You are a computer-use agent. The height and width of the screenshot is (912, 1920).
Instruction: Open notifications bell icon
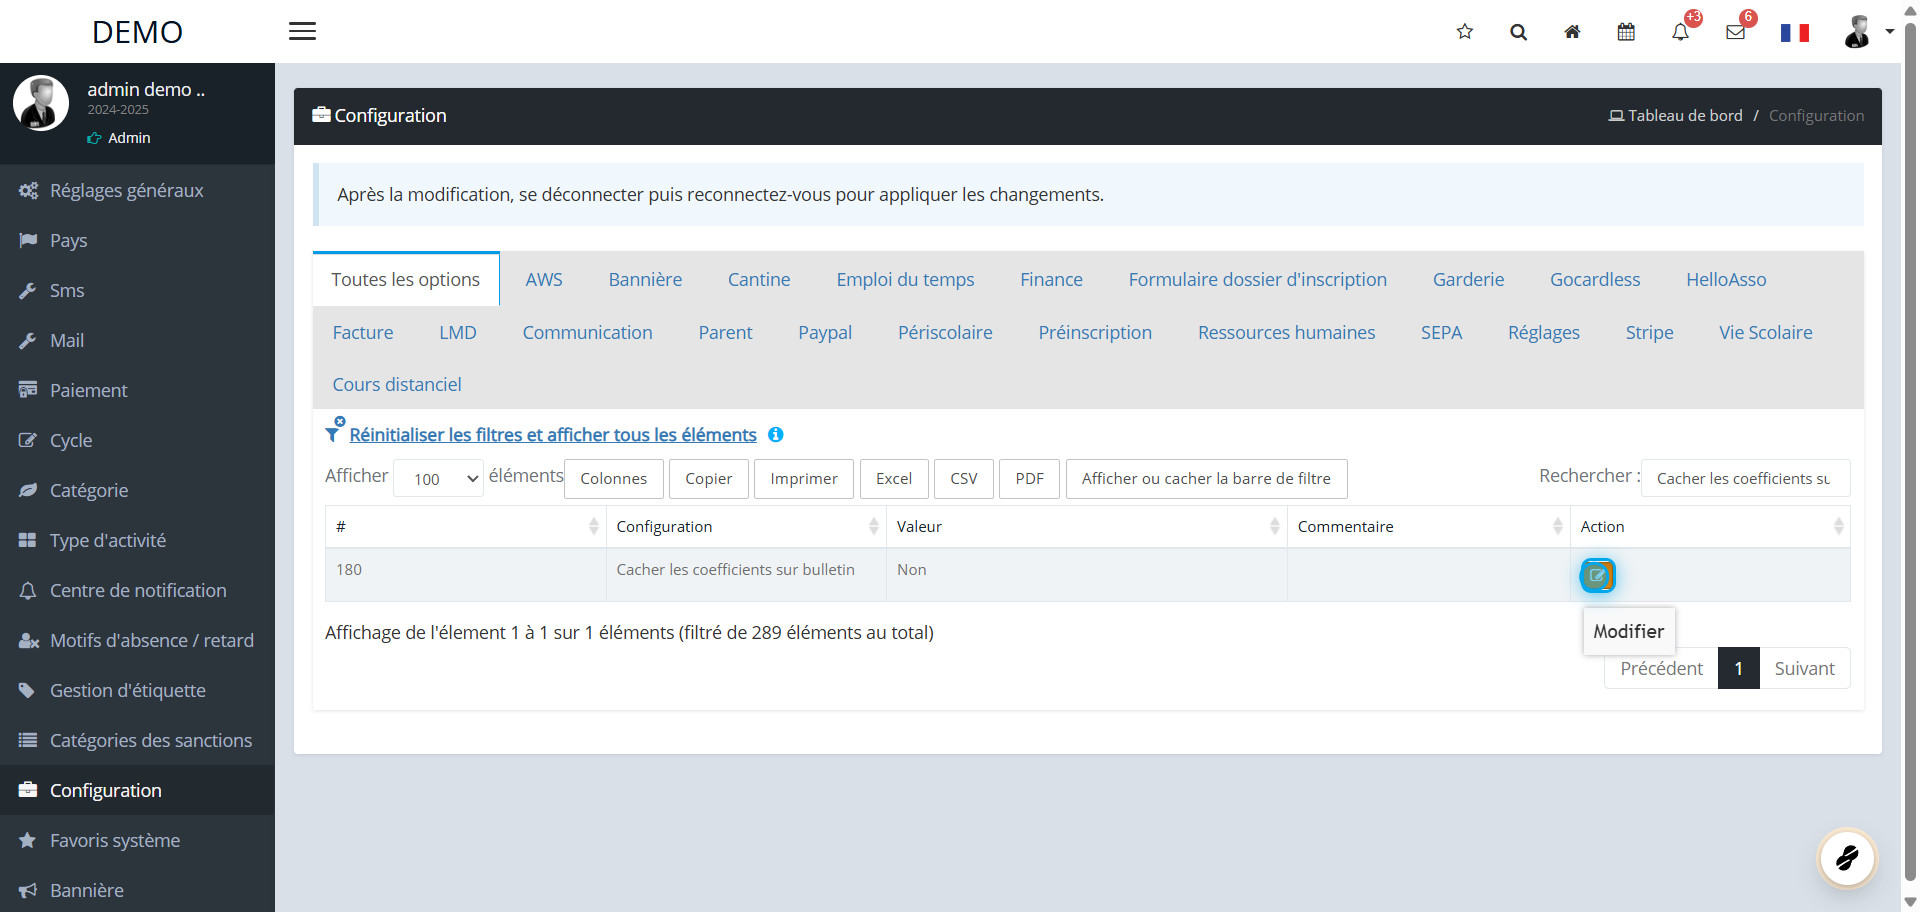1680,32
